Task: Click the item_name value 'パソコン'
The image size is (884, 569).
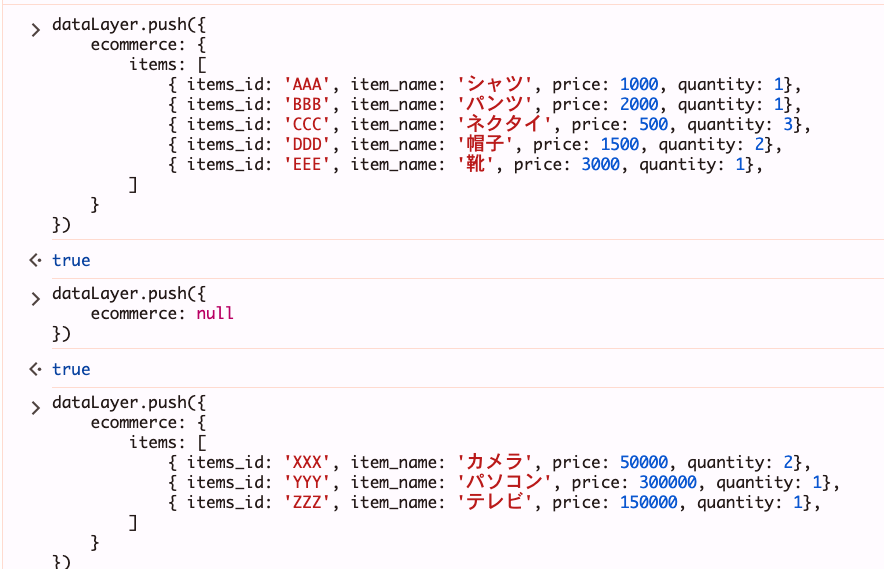Action: [505, 483]
